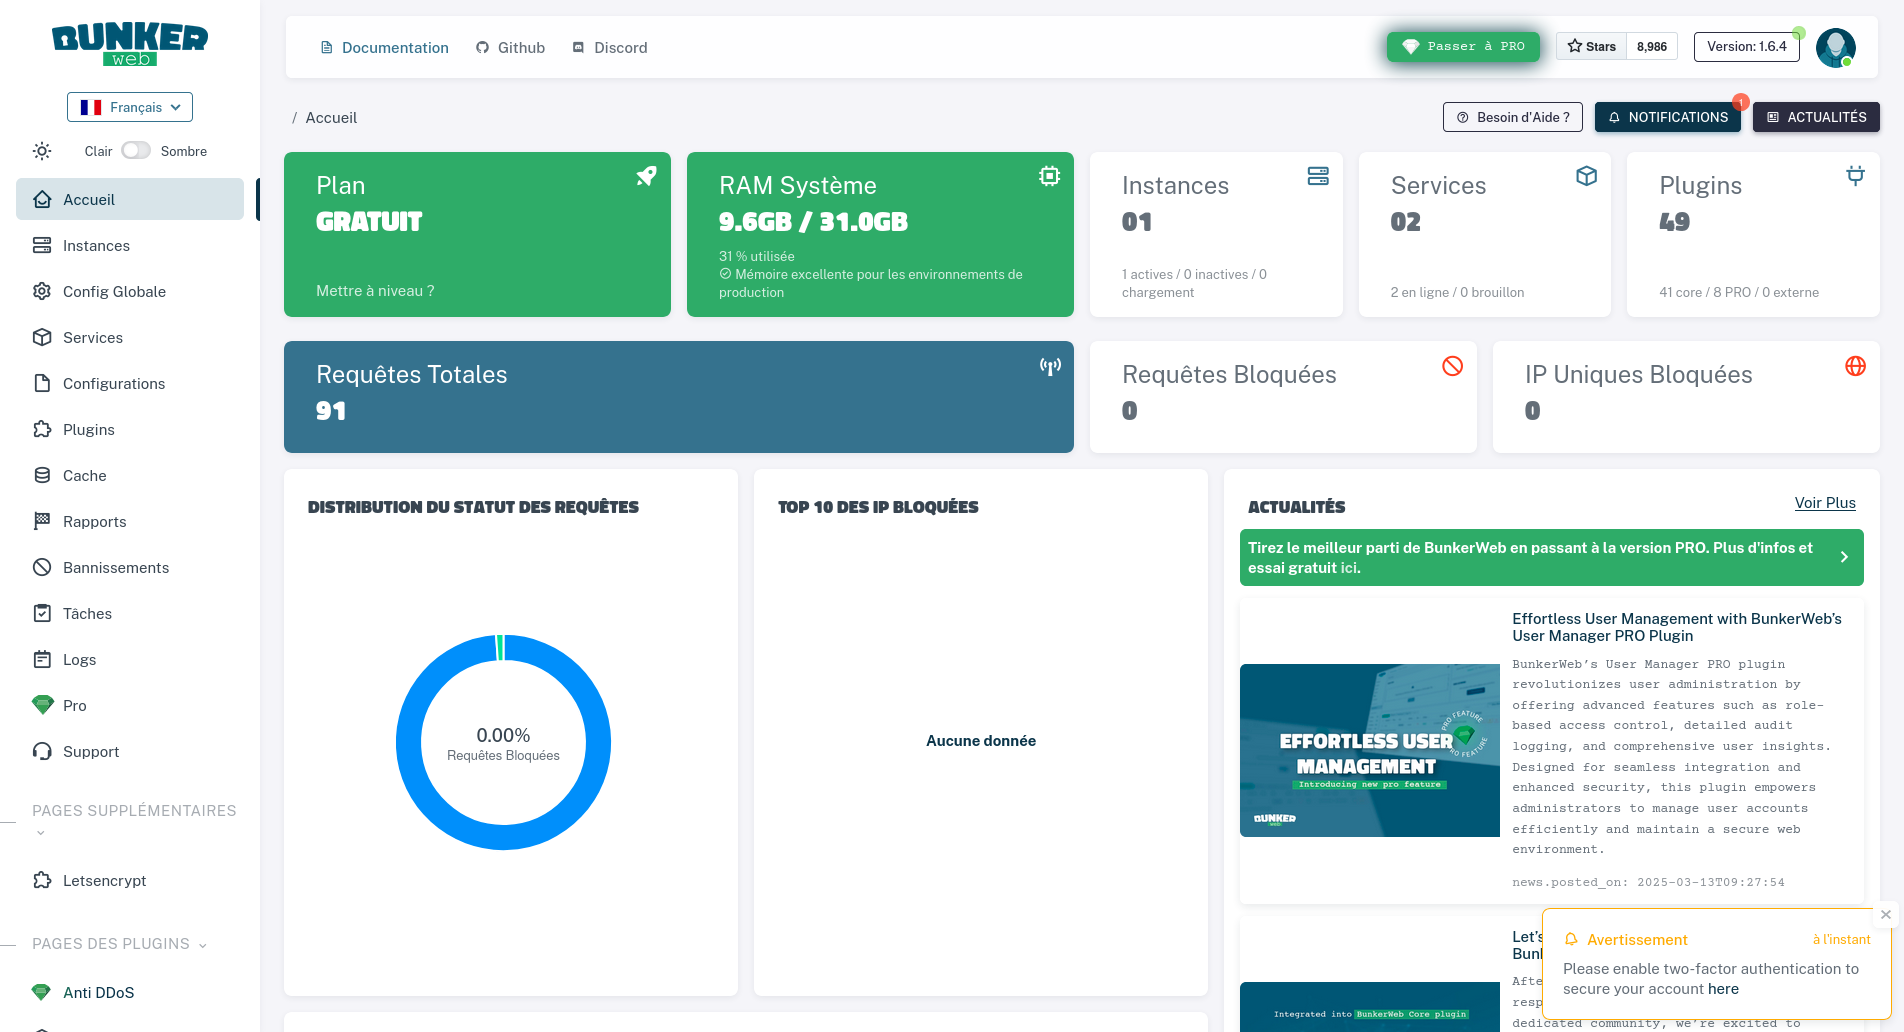Open the Anti DDoS plugin page
The width and height of the screenshot is (1904, 1032).
[98, 992]
